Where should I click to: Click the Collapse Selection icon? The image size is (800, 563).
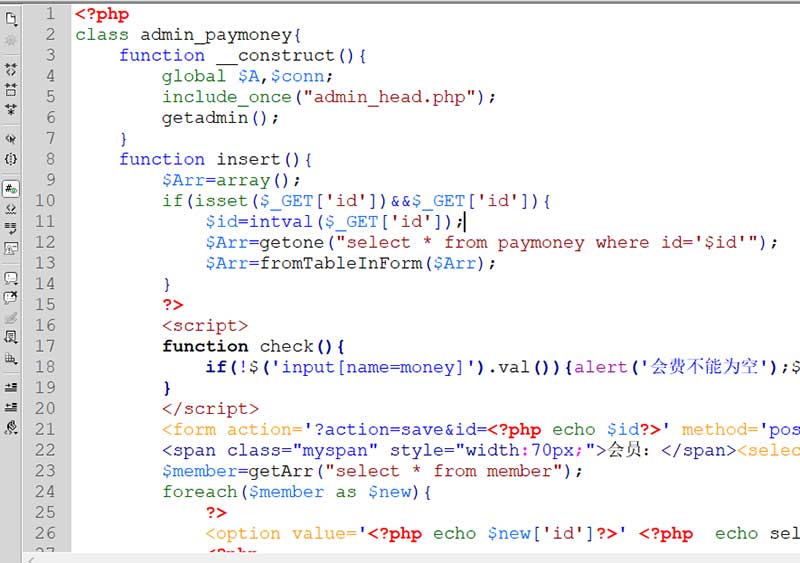11,90
